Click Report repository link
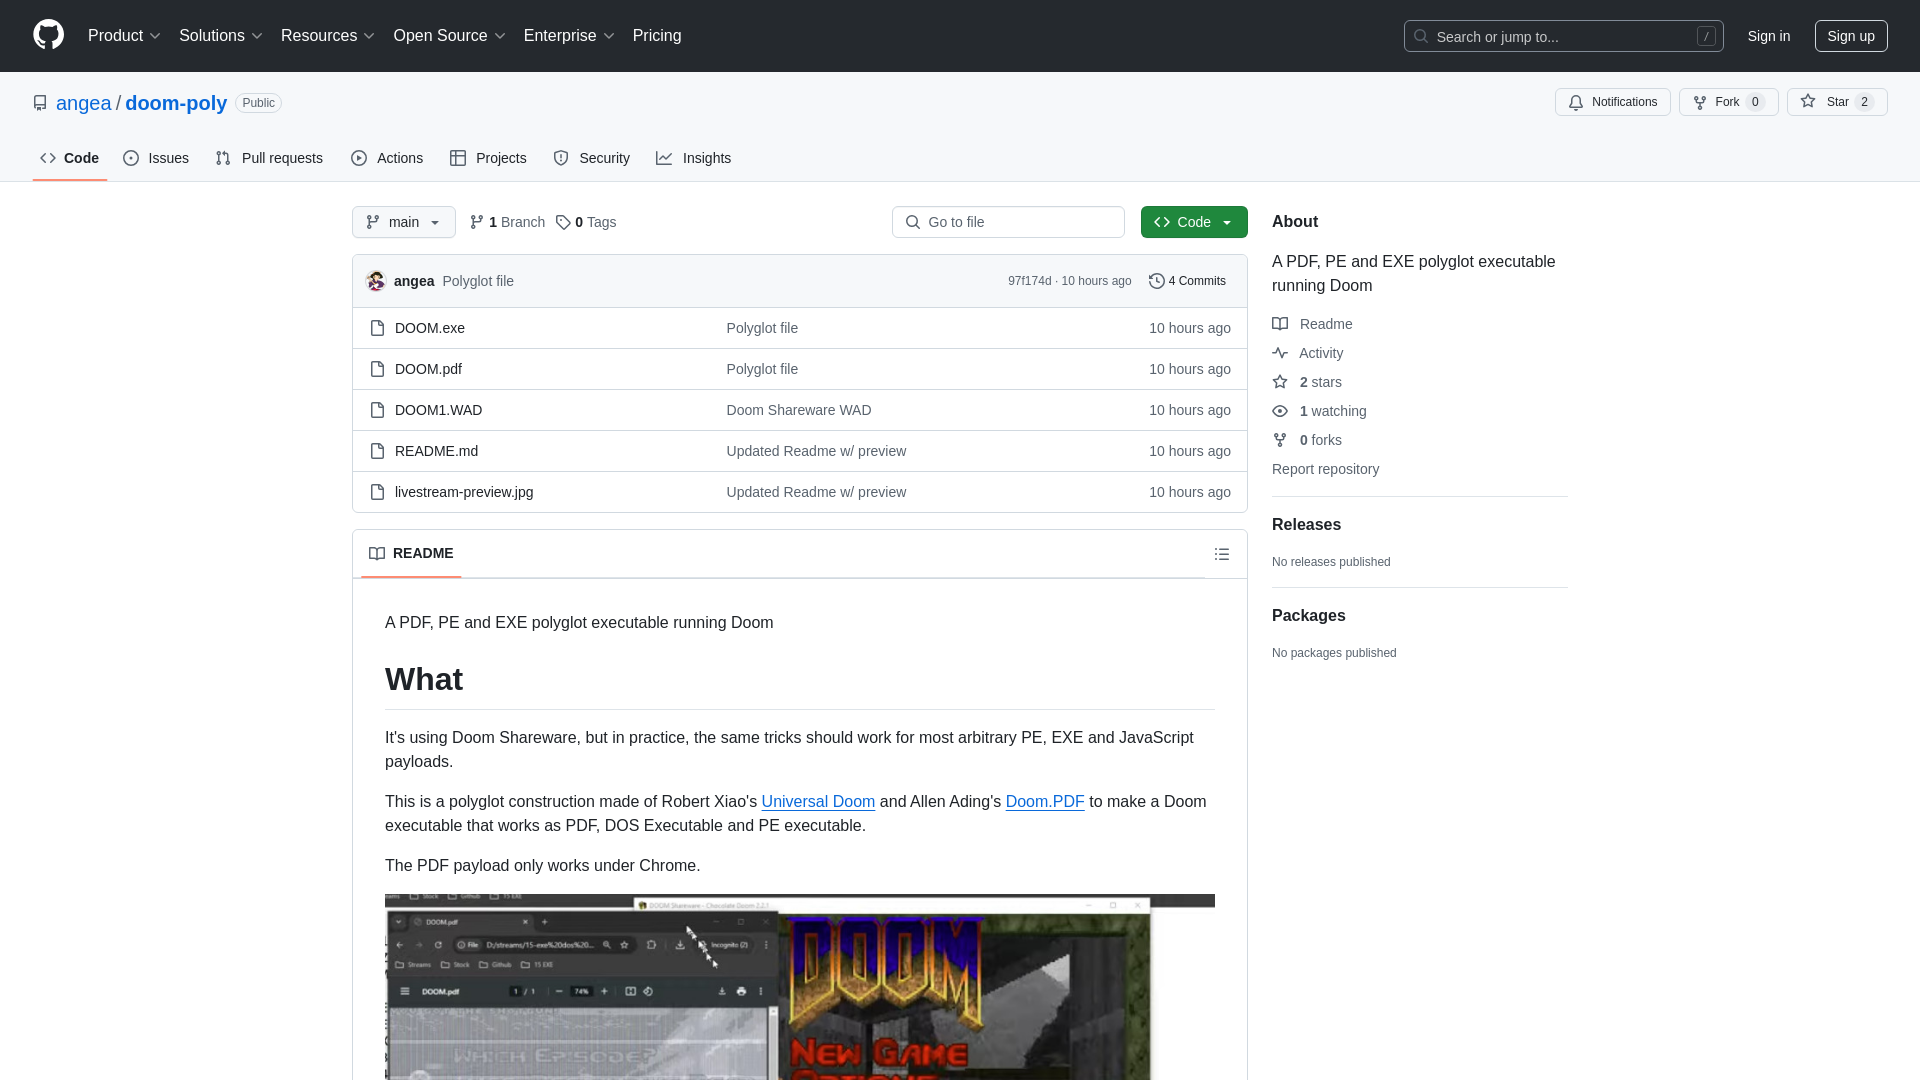1920x1080 pixels. pyautogui.click(x=1325, y=469)
